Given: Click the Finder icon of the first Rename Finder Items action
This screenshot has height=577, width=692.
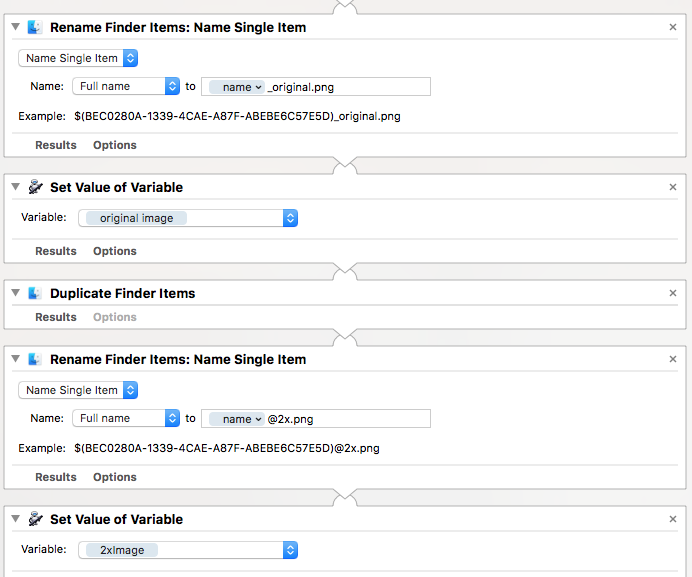Looking at the screenshot, I should coord(35,27).
